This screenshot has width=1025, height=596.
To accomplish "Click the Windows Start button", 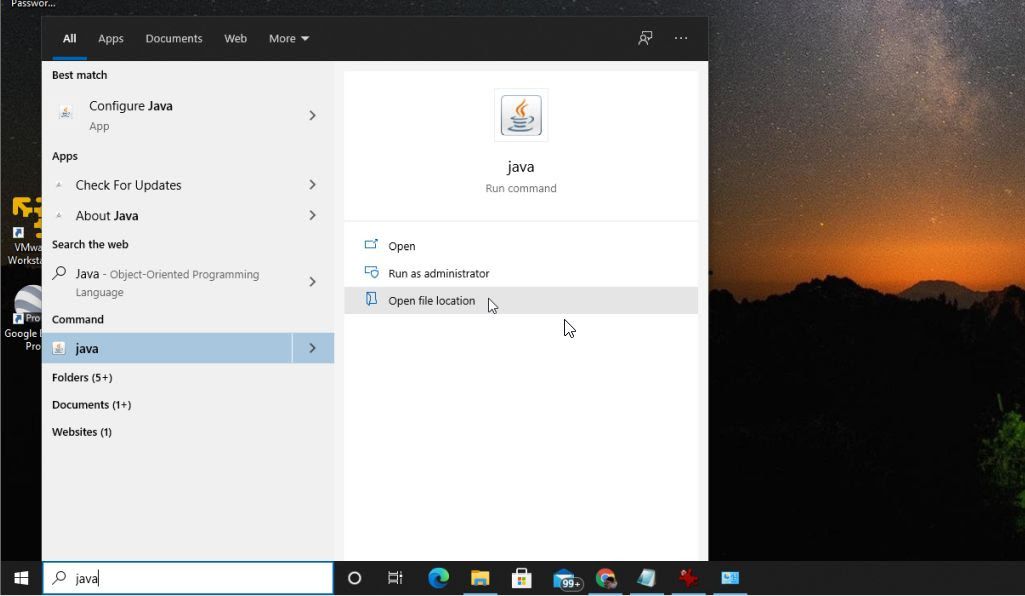I will point(20,578).
